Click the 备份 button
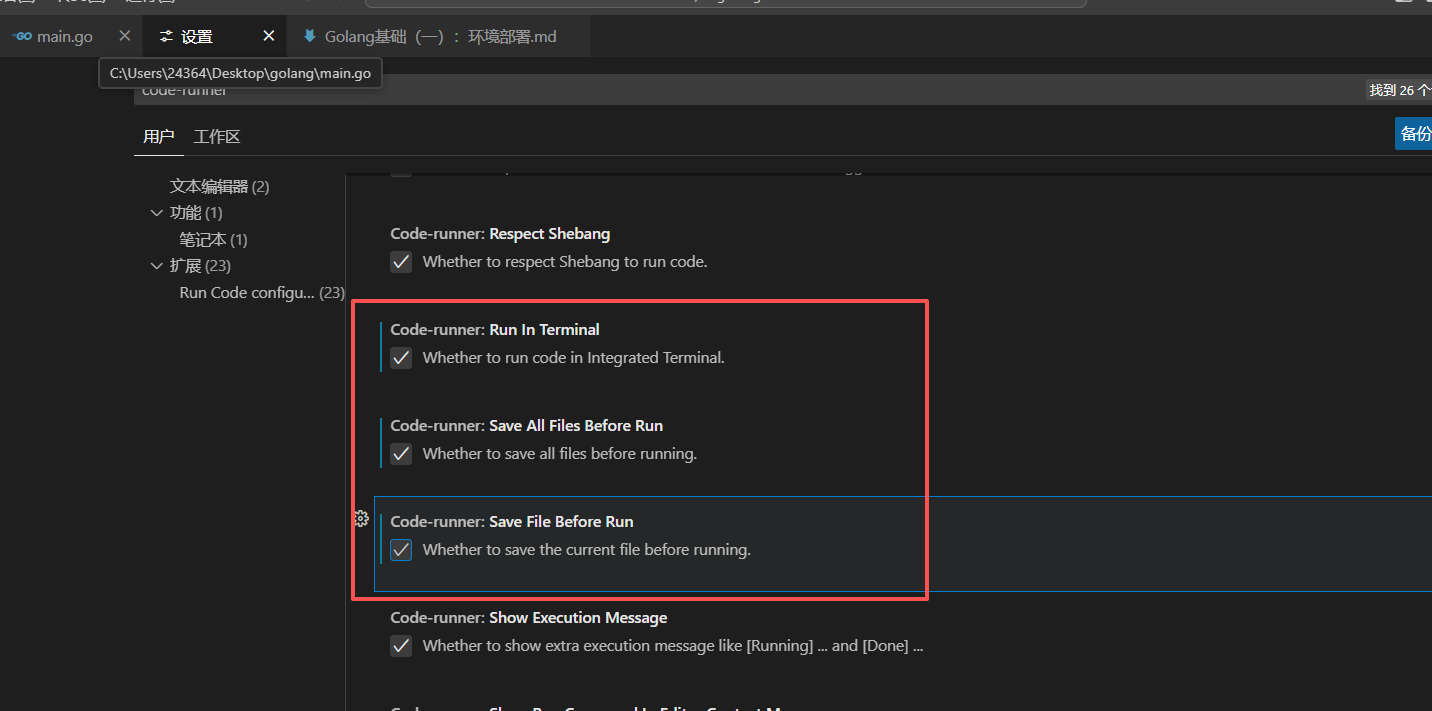This screenshot has width=1432, height=711. coord(1414,134)
